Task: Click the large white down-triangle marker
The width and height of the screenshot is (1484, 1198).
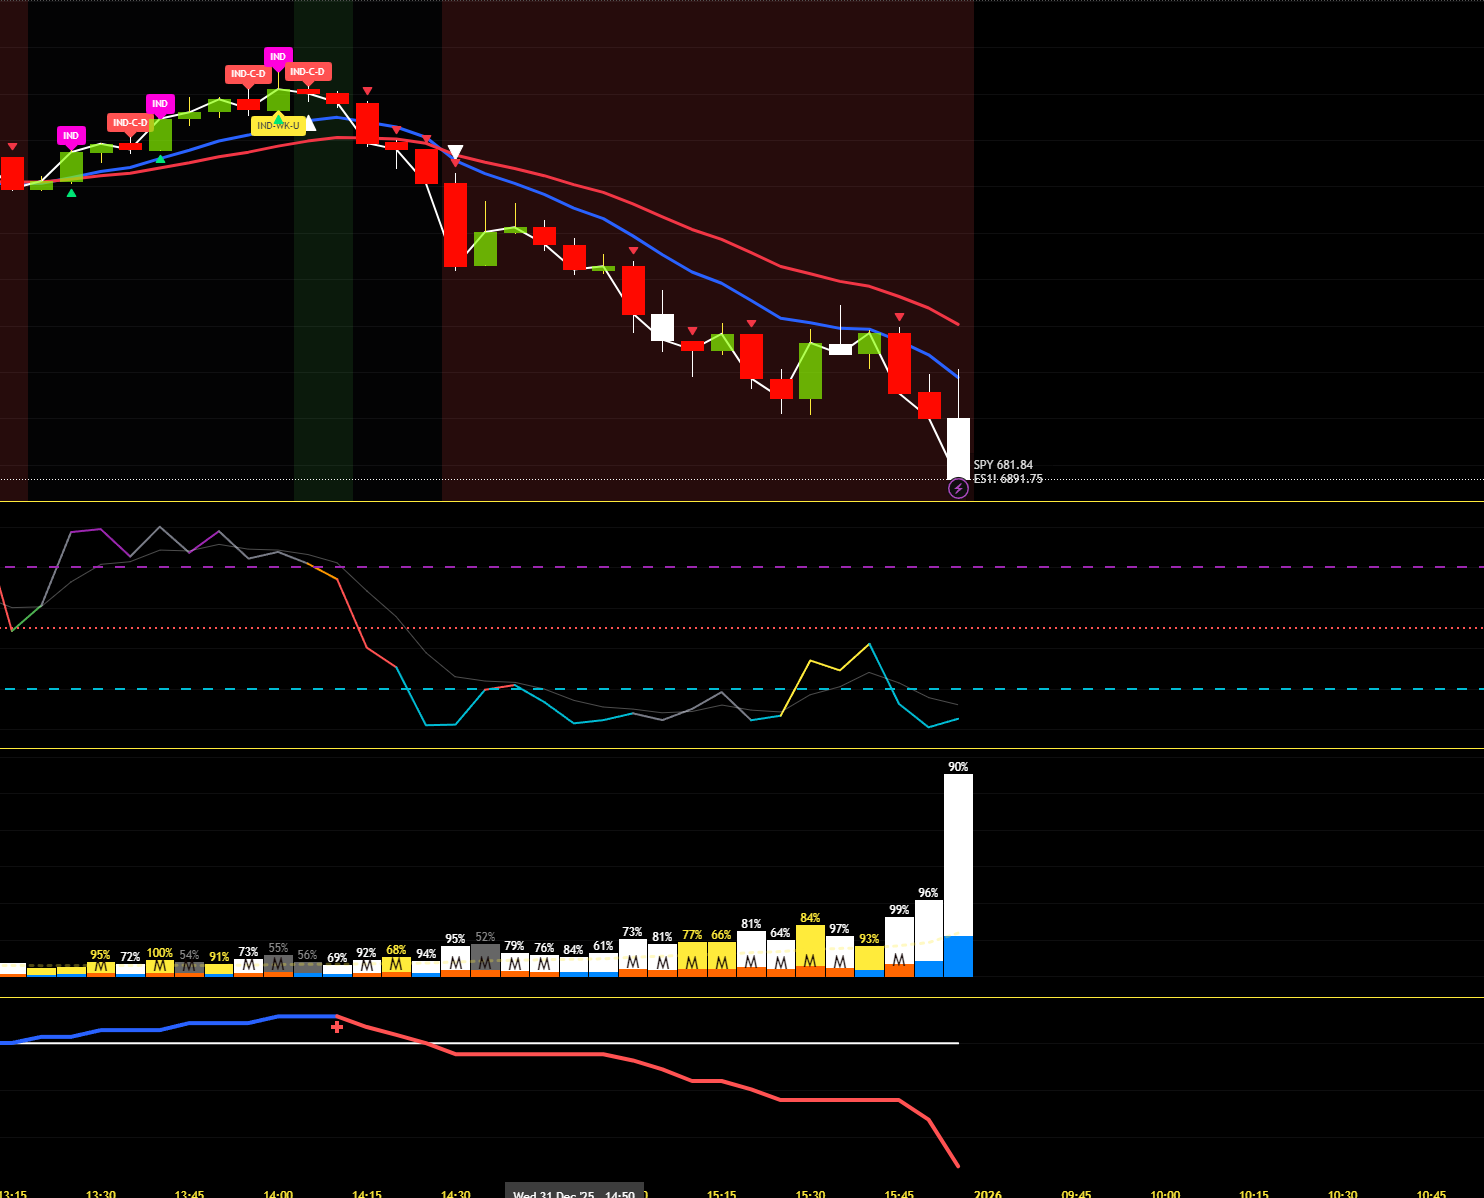Action: (x=455, y=152)
